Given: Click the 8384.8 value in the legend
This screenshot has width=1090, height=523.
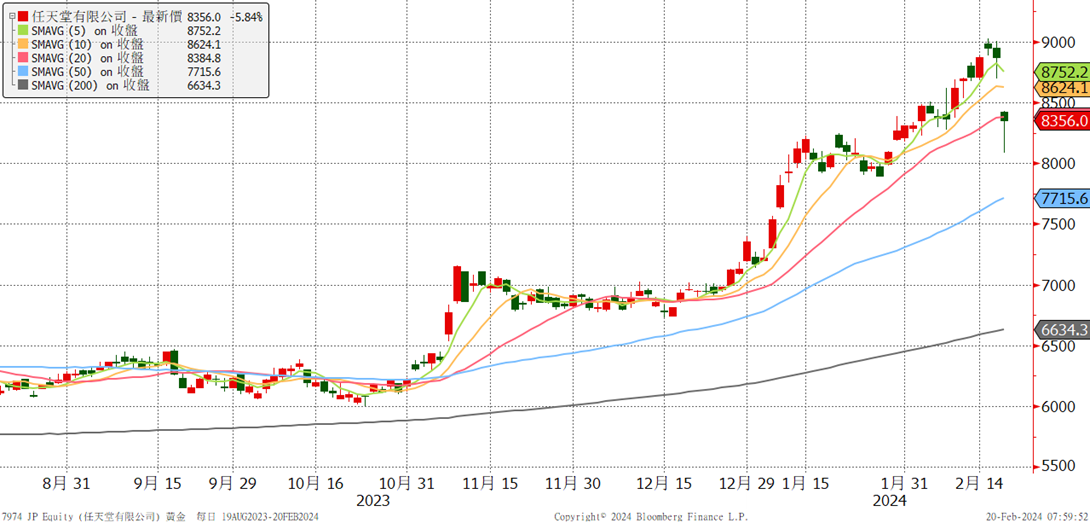Looking at the screenshot, I should click(205, 58).
